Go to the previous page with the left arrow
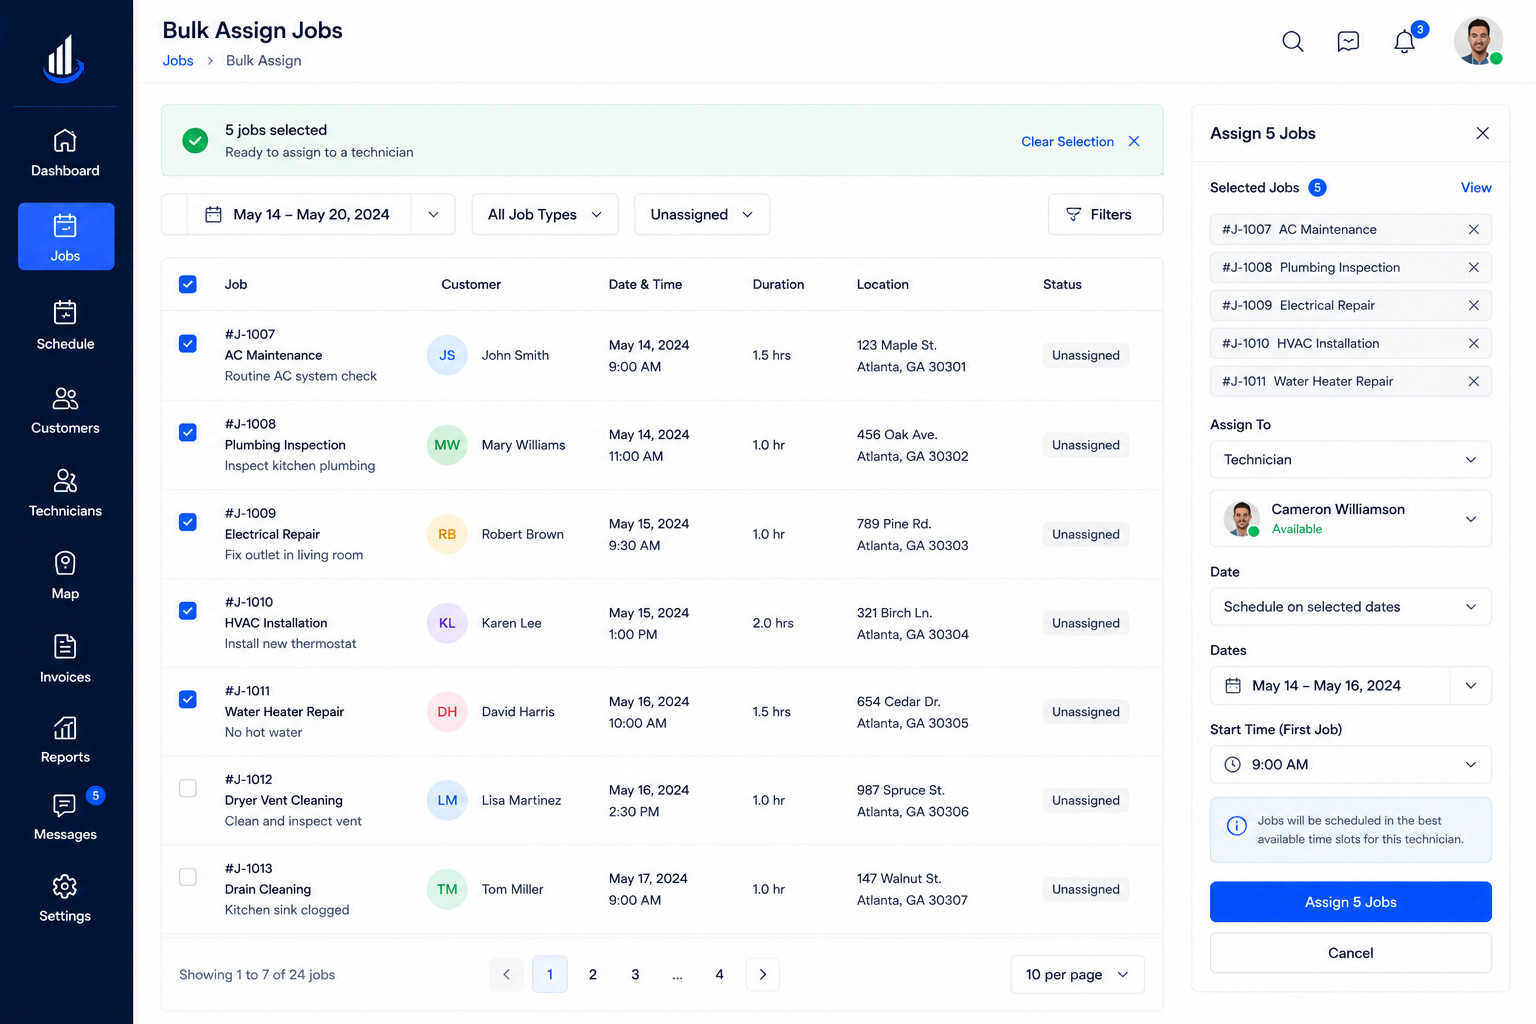 pos(506,974)
